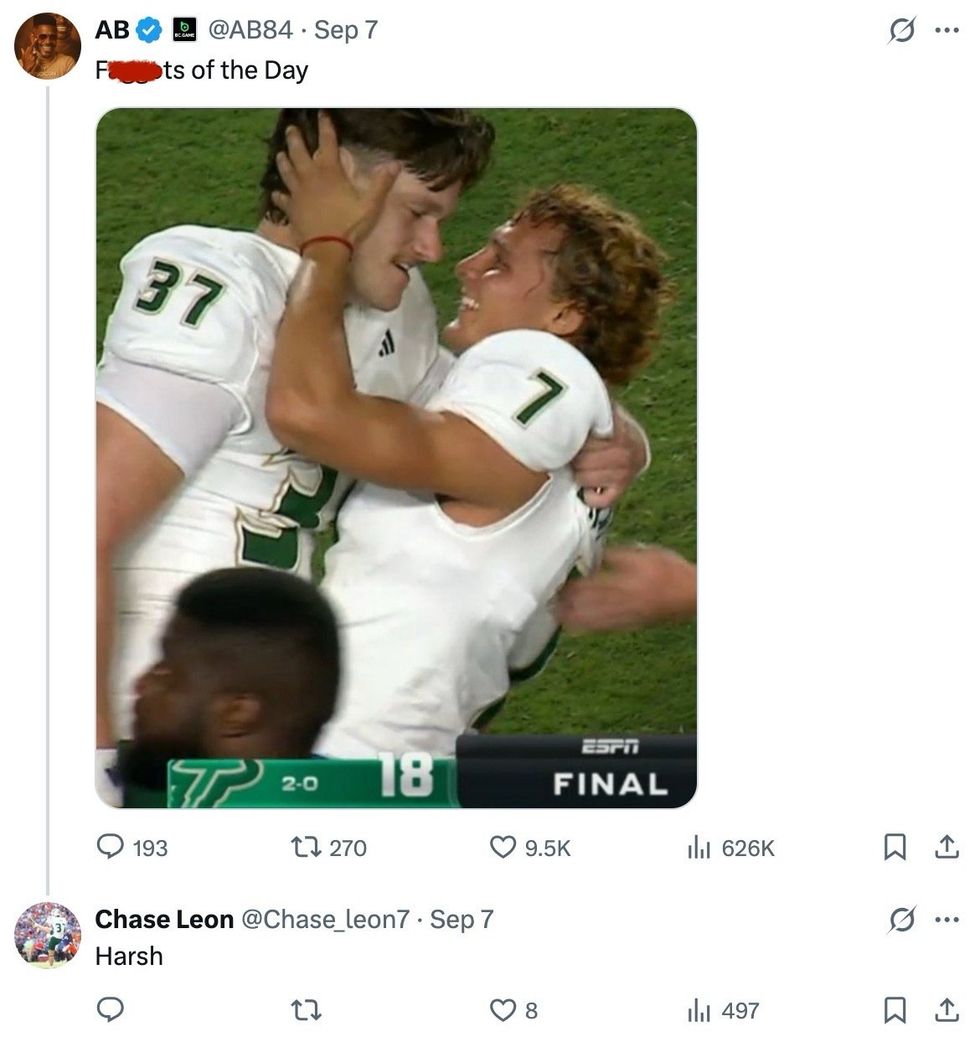Bookmark Chase Leon's reply
The height and width of the screenshot is (1042, 980).
pos(894,1010)
